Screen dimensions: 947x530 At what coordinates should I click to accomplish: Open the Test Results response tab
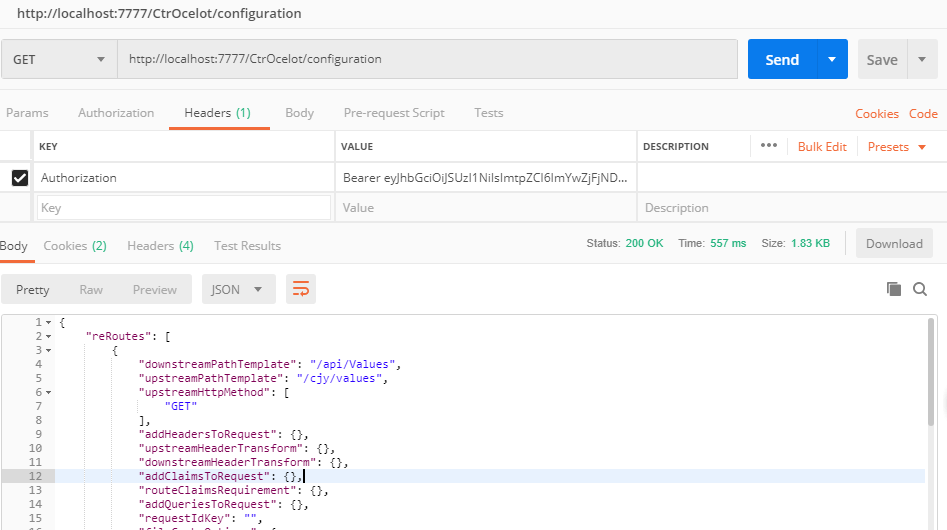[247, 246]
